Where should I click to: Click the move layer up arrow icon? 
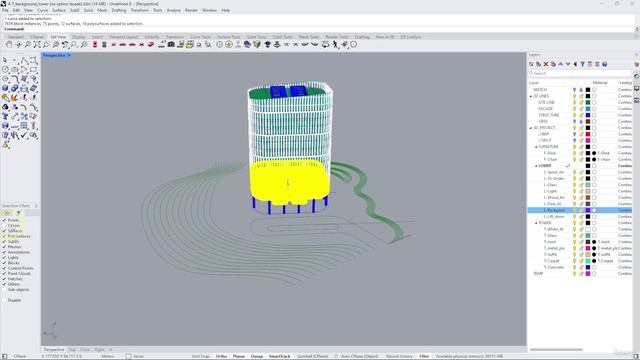click(x=560, y=64)
